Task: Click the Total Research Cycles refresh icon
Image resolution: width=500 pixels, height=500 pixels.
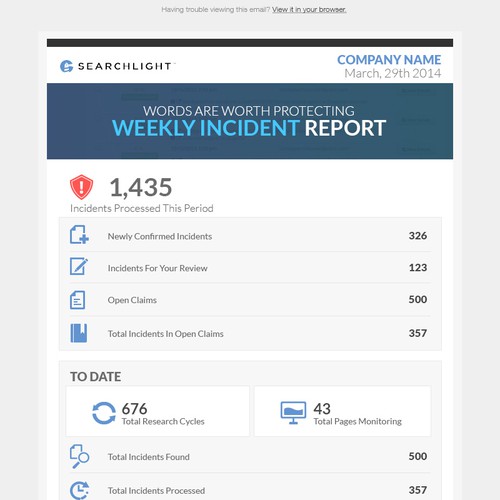Action: pos(104,413)
